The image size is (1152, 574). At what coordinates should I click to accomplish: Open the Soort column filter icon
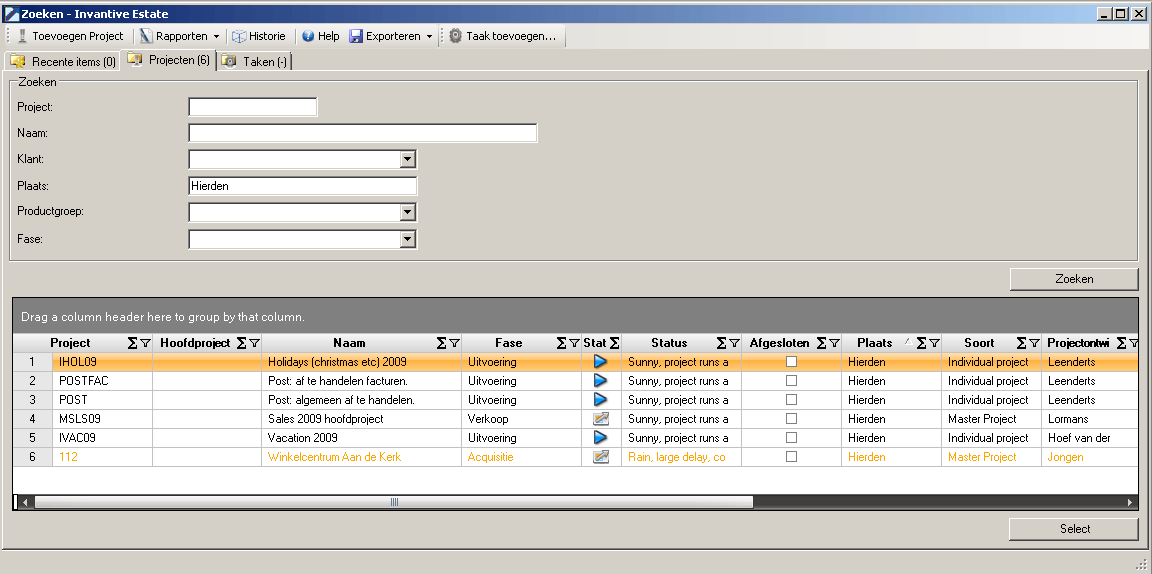click(1034, 343)
